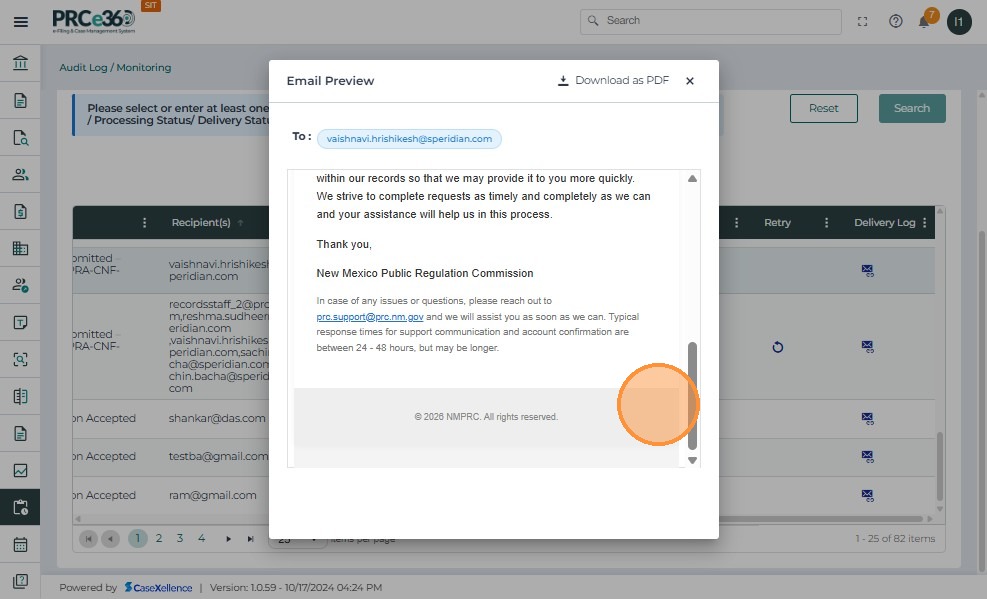987x599 pixels.
Task: Click the Audit Log / Monitoring breadcrumb
Action: click(115, 67)
